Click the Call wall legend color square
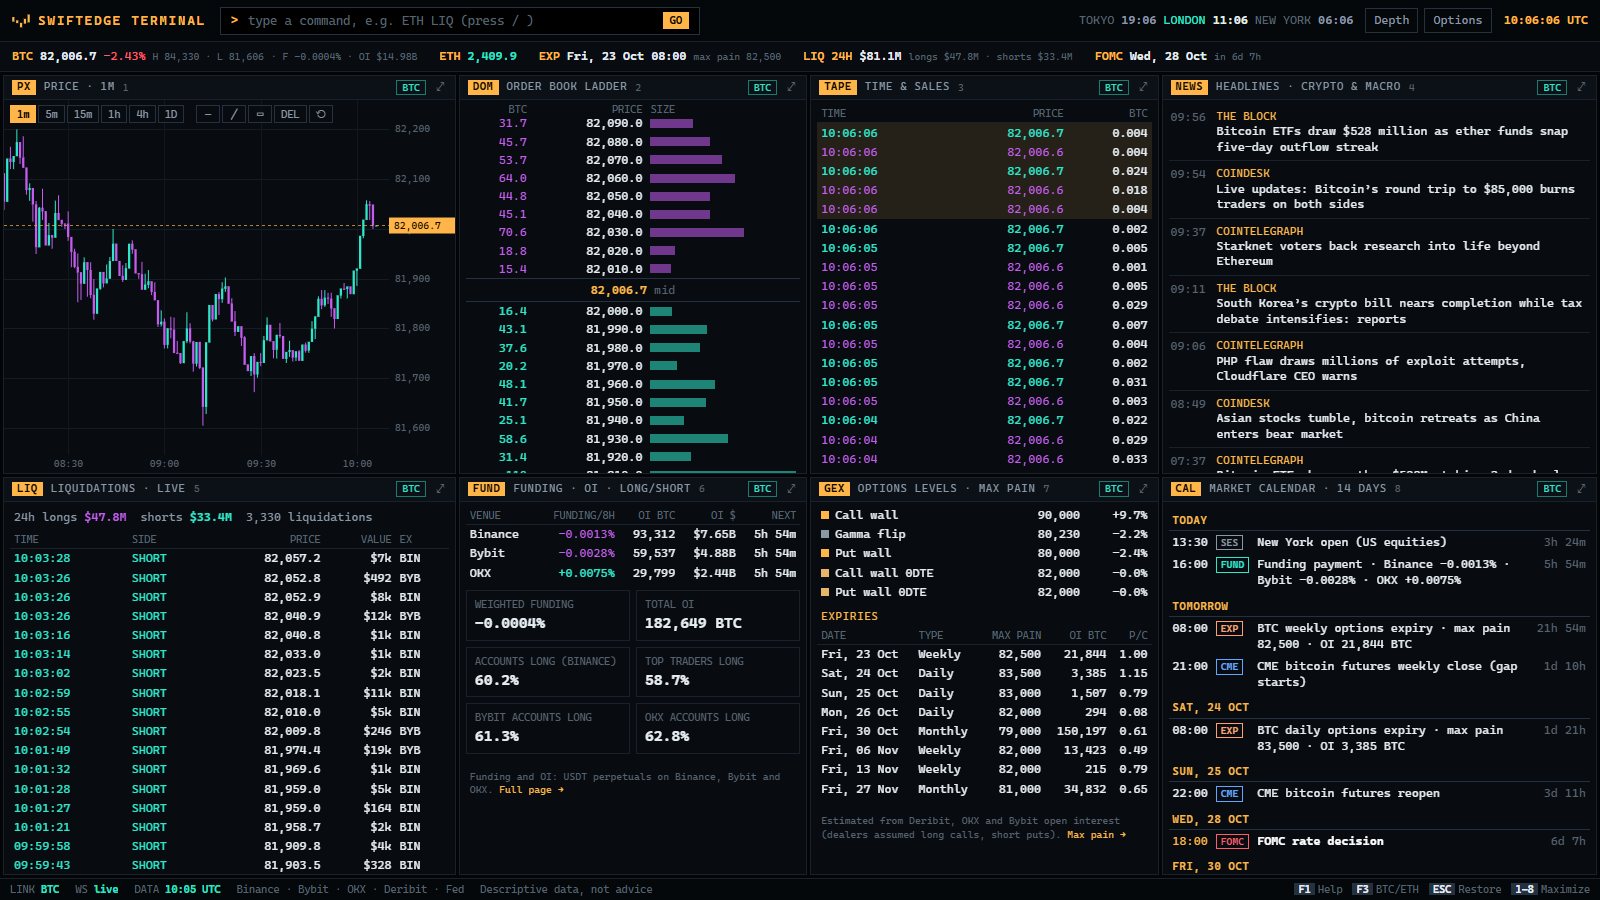 click(x=825, y=516)
